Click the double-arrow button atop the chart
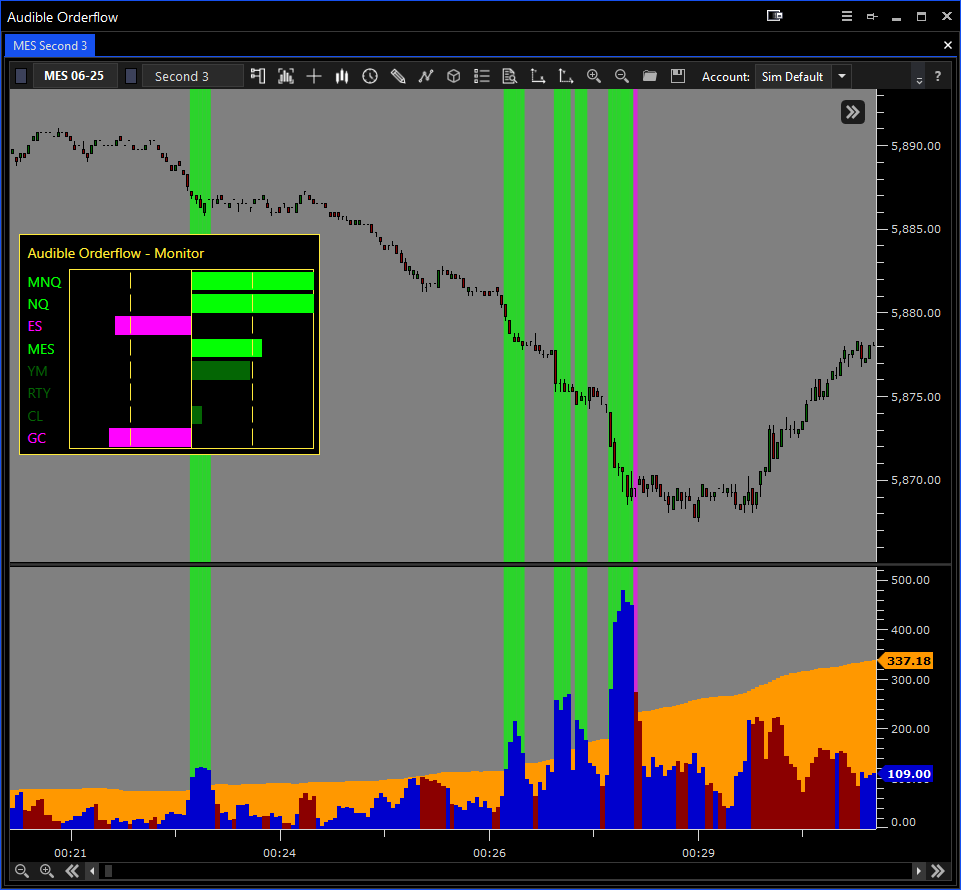 pos(853,112)
